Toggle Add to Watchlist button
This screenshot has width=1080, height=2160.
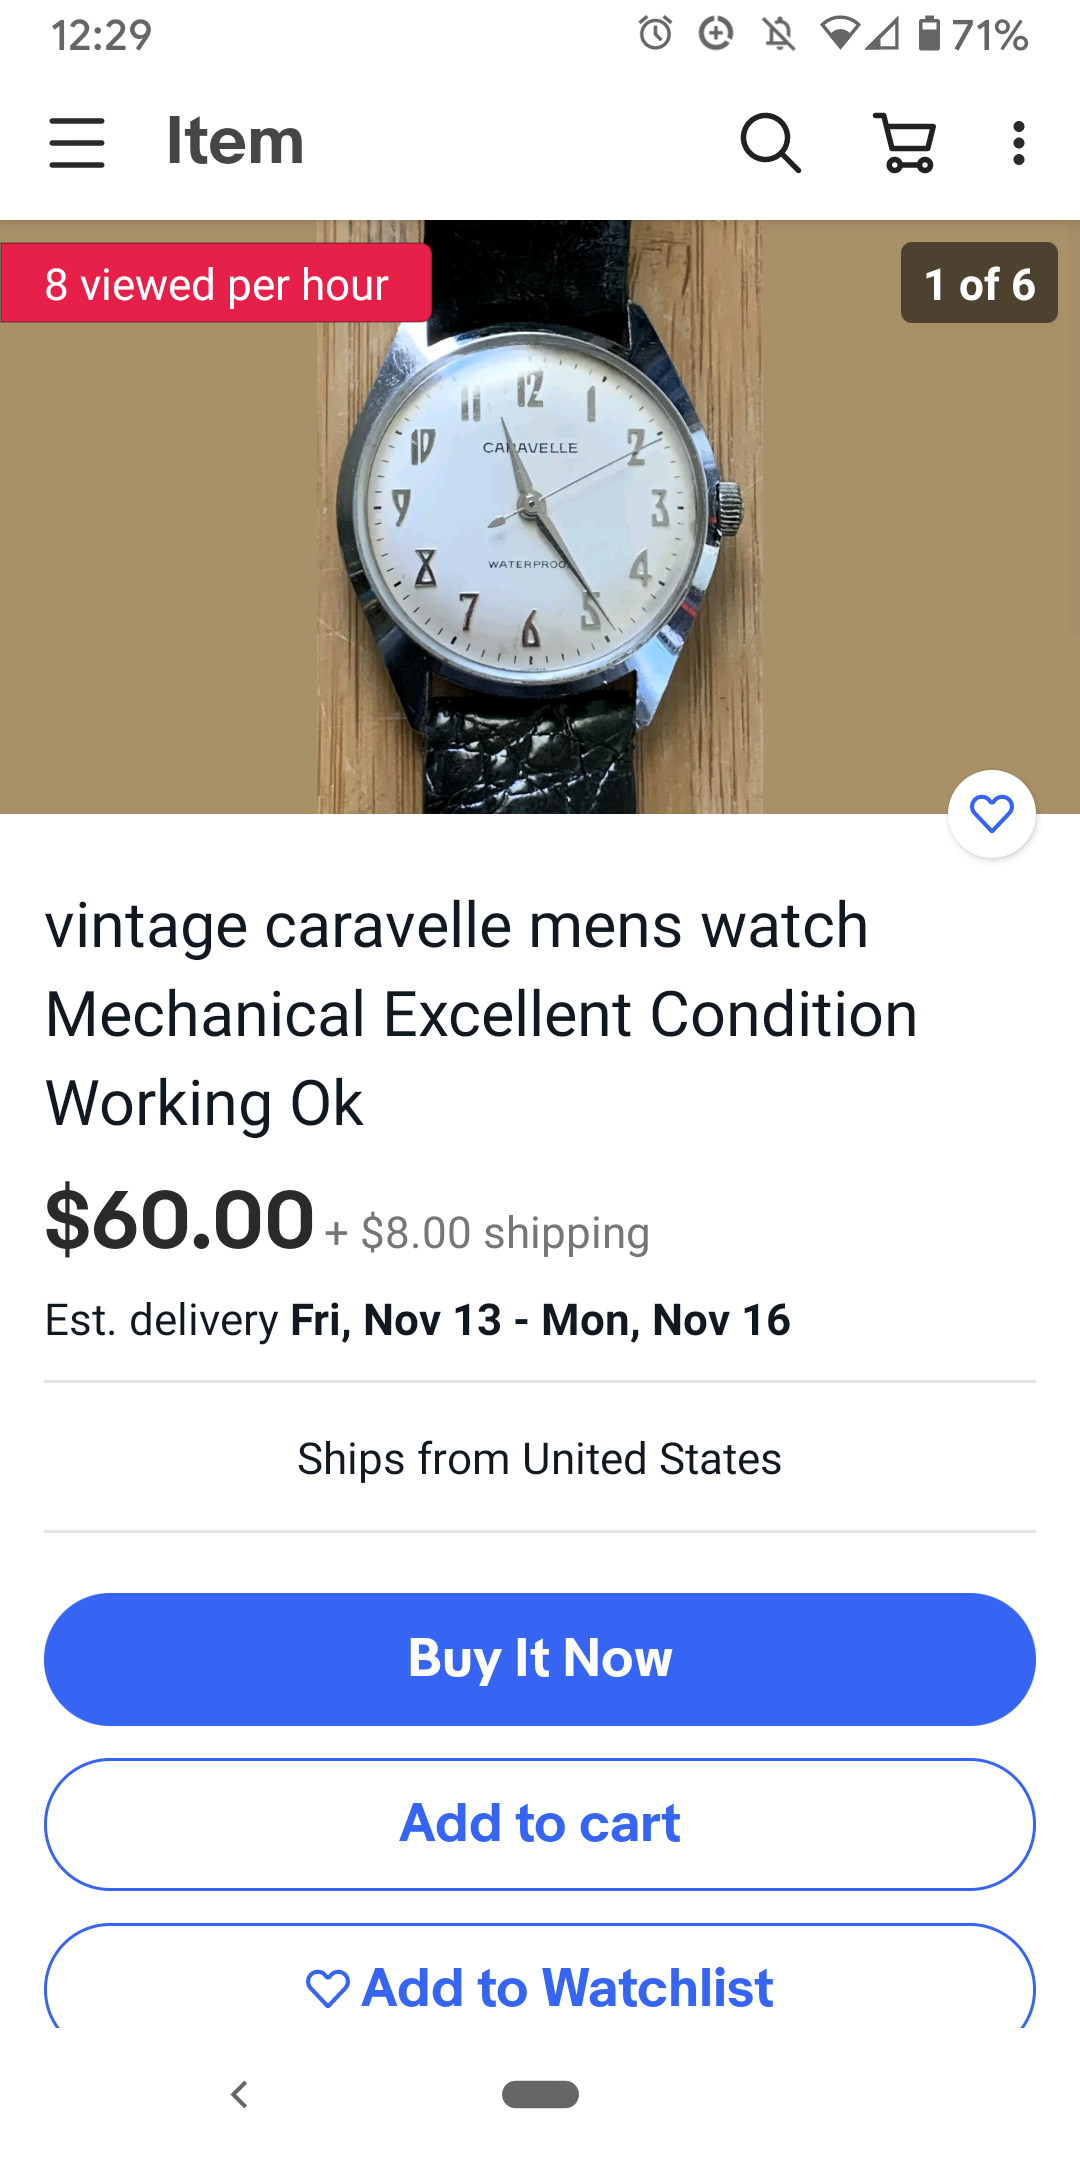(540, 1978)
